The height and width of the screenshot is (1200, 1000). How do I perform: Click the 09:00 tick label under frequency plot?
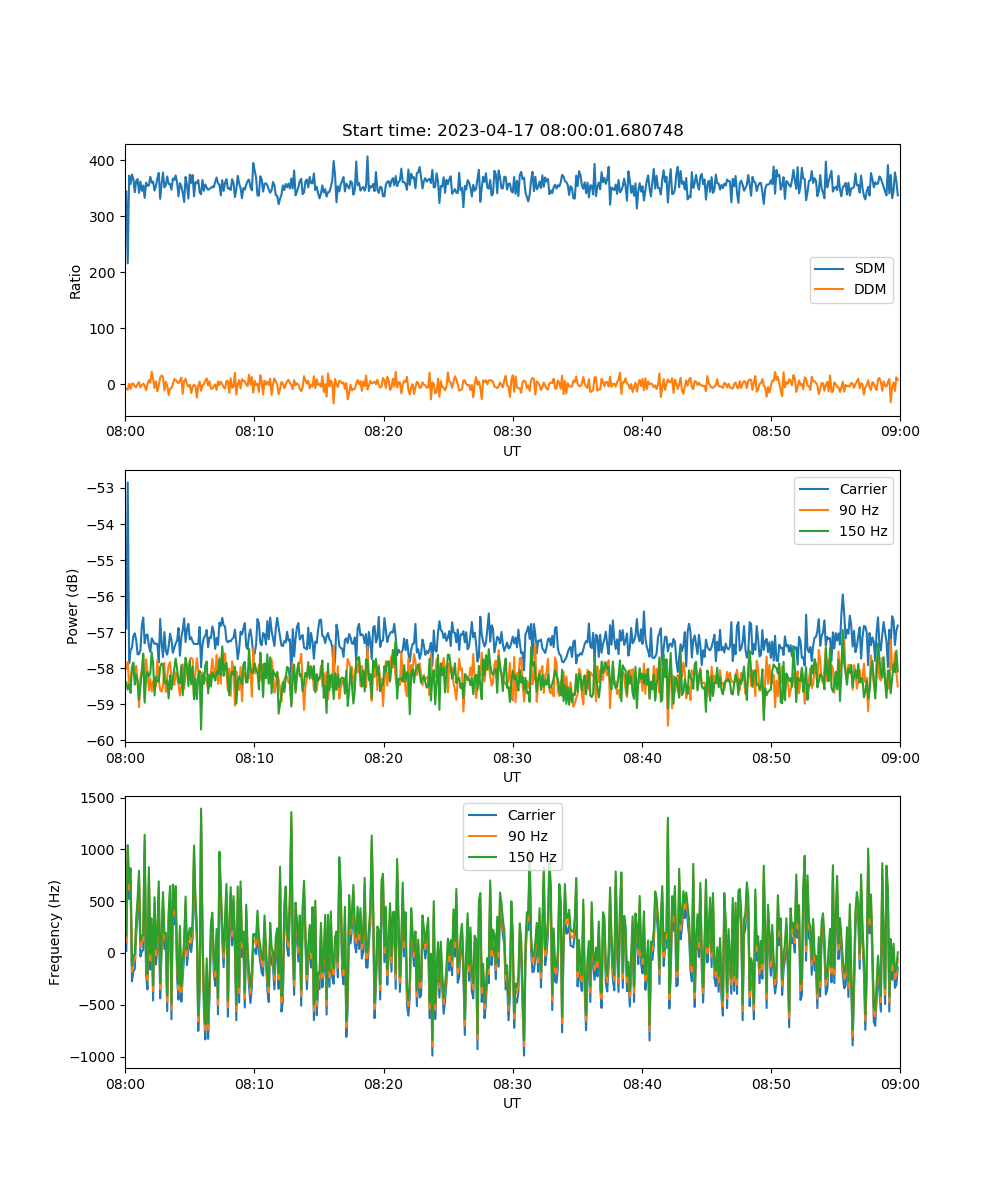coord(899,1083)
